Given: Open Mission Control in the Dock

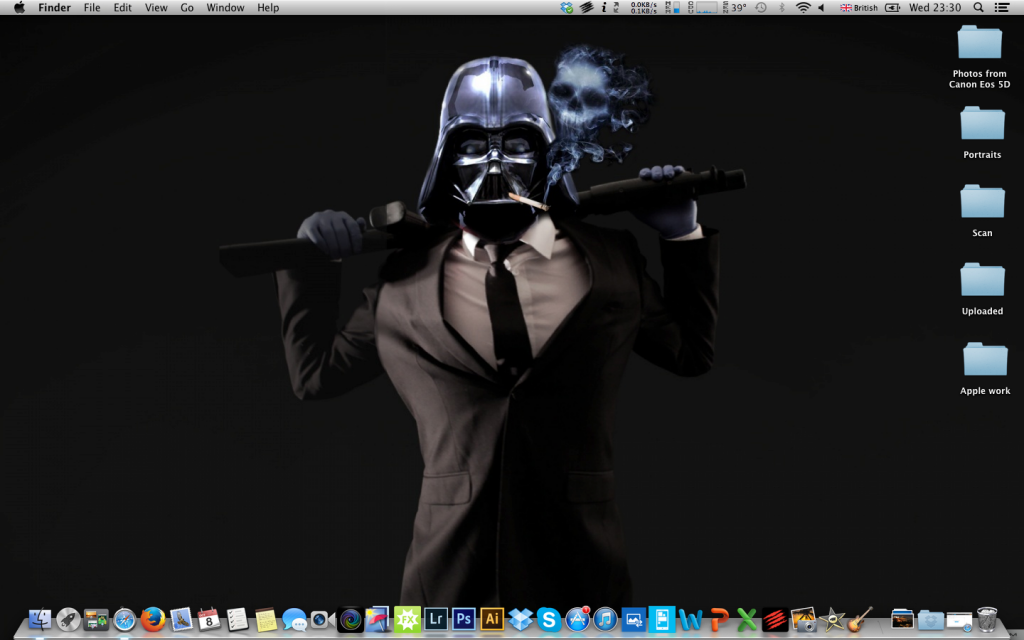Looking at the screenshot, I should click(x=96, y=619).
